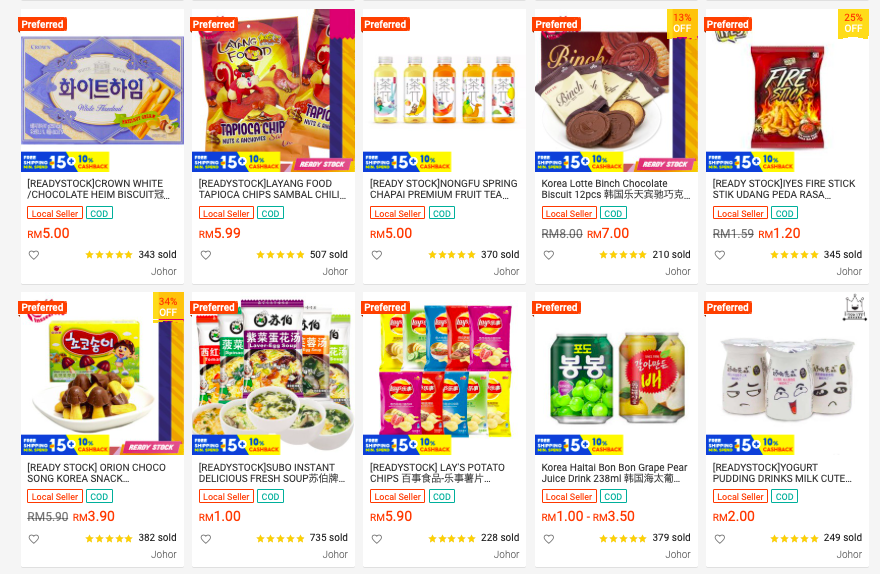This screenshot has height=574, width=880.
Task: Click COD tag on Yogurt Pudding Drinks
Action: coord(784,497)
